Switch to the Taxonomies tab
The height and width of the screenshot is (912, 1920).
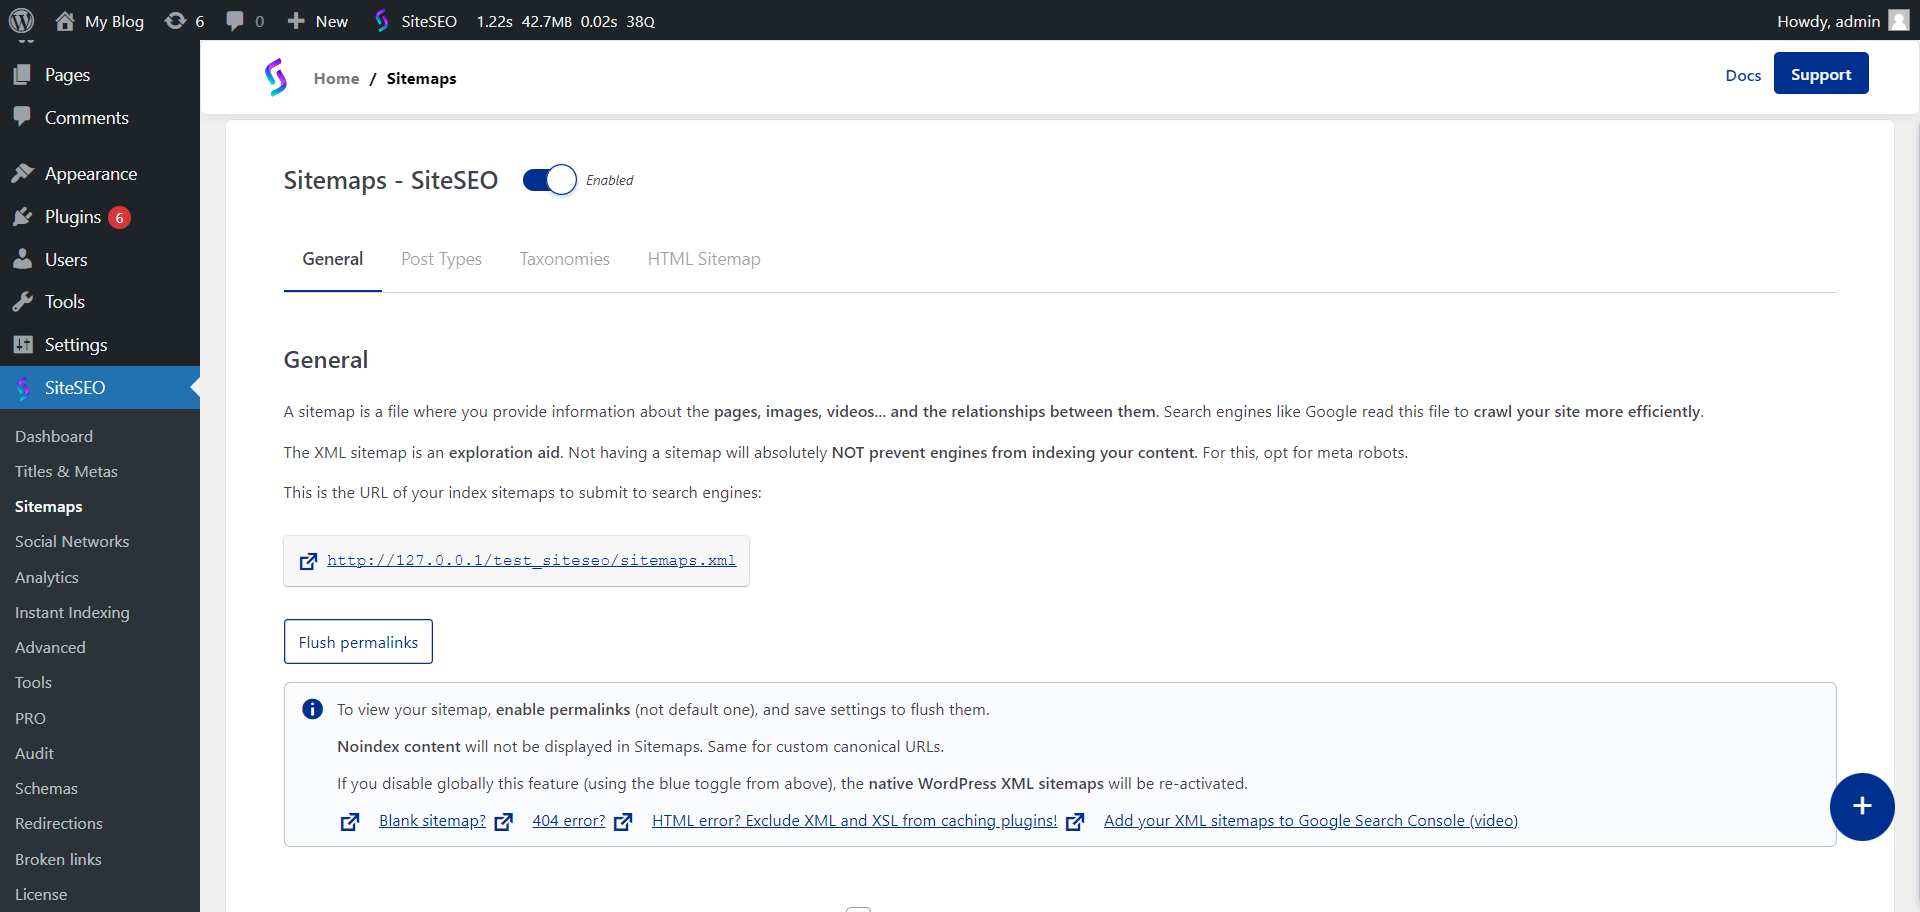pyautogui.click(x=564, y=259)
